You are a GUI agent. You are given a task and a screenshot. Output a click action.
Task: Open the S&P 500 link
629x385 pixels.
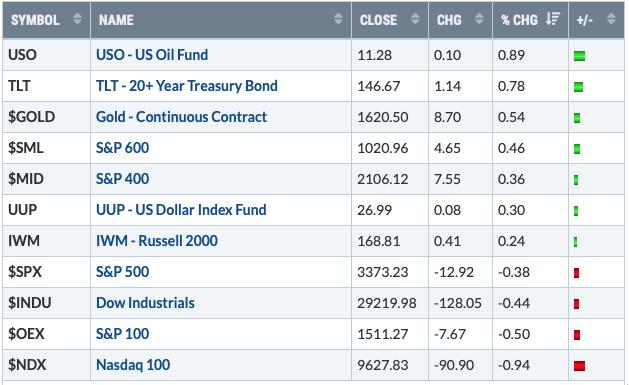click(x=122, y=272)
